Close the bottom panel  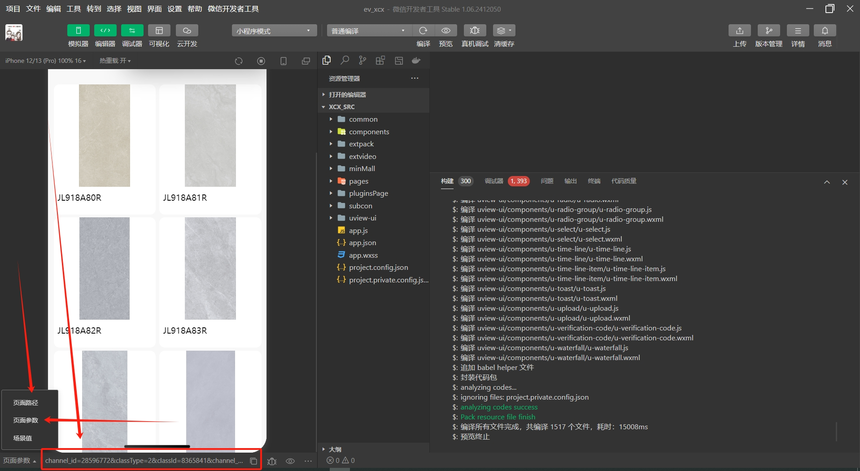tap(845, 182)
